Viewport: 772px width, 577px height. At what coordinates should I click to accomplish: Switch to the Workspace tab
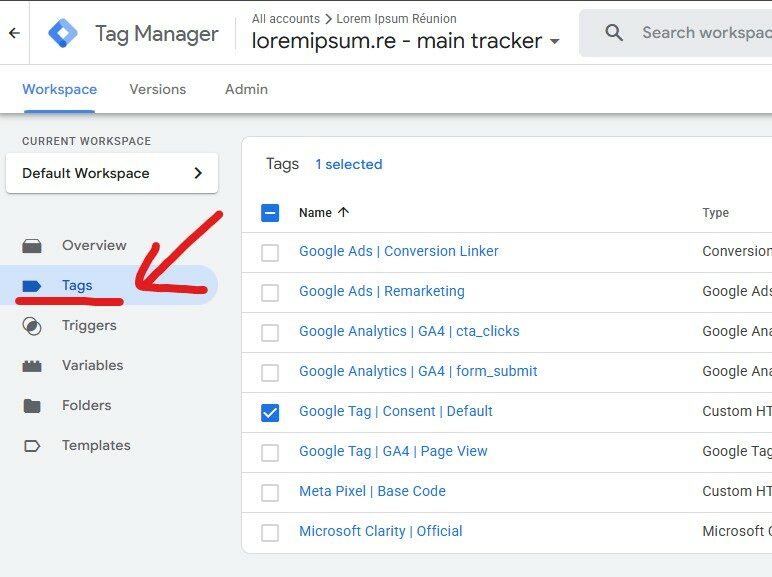(60, 89)
